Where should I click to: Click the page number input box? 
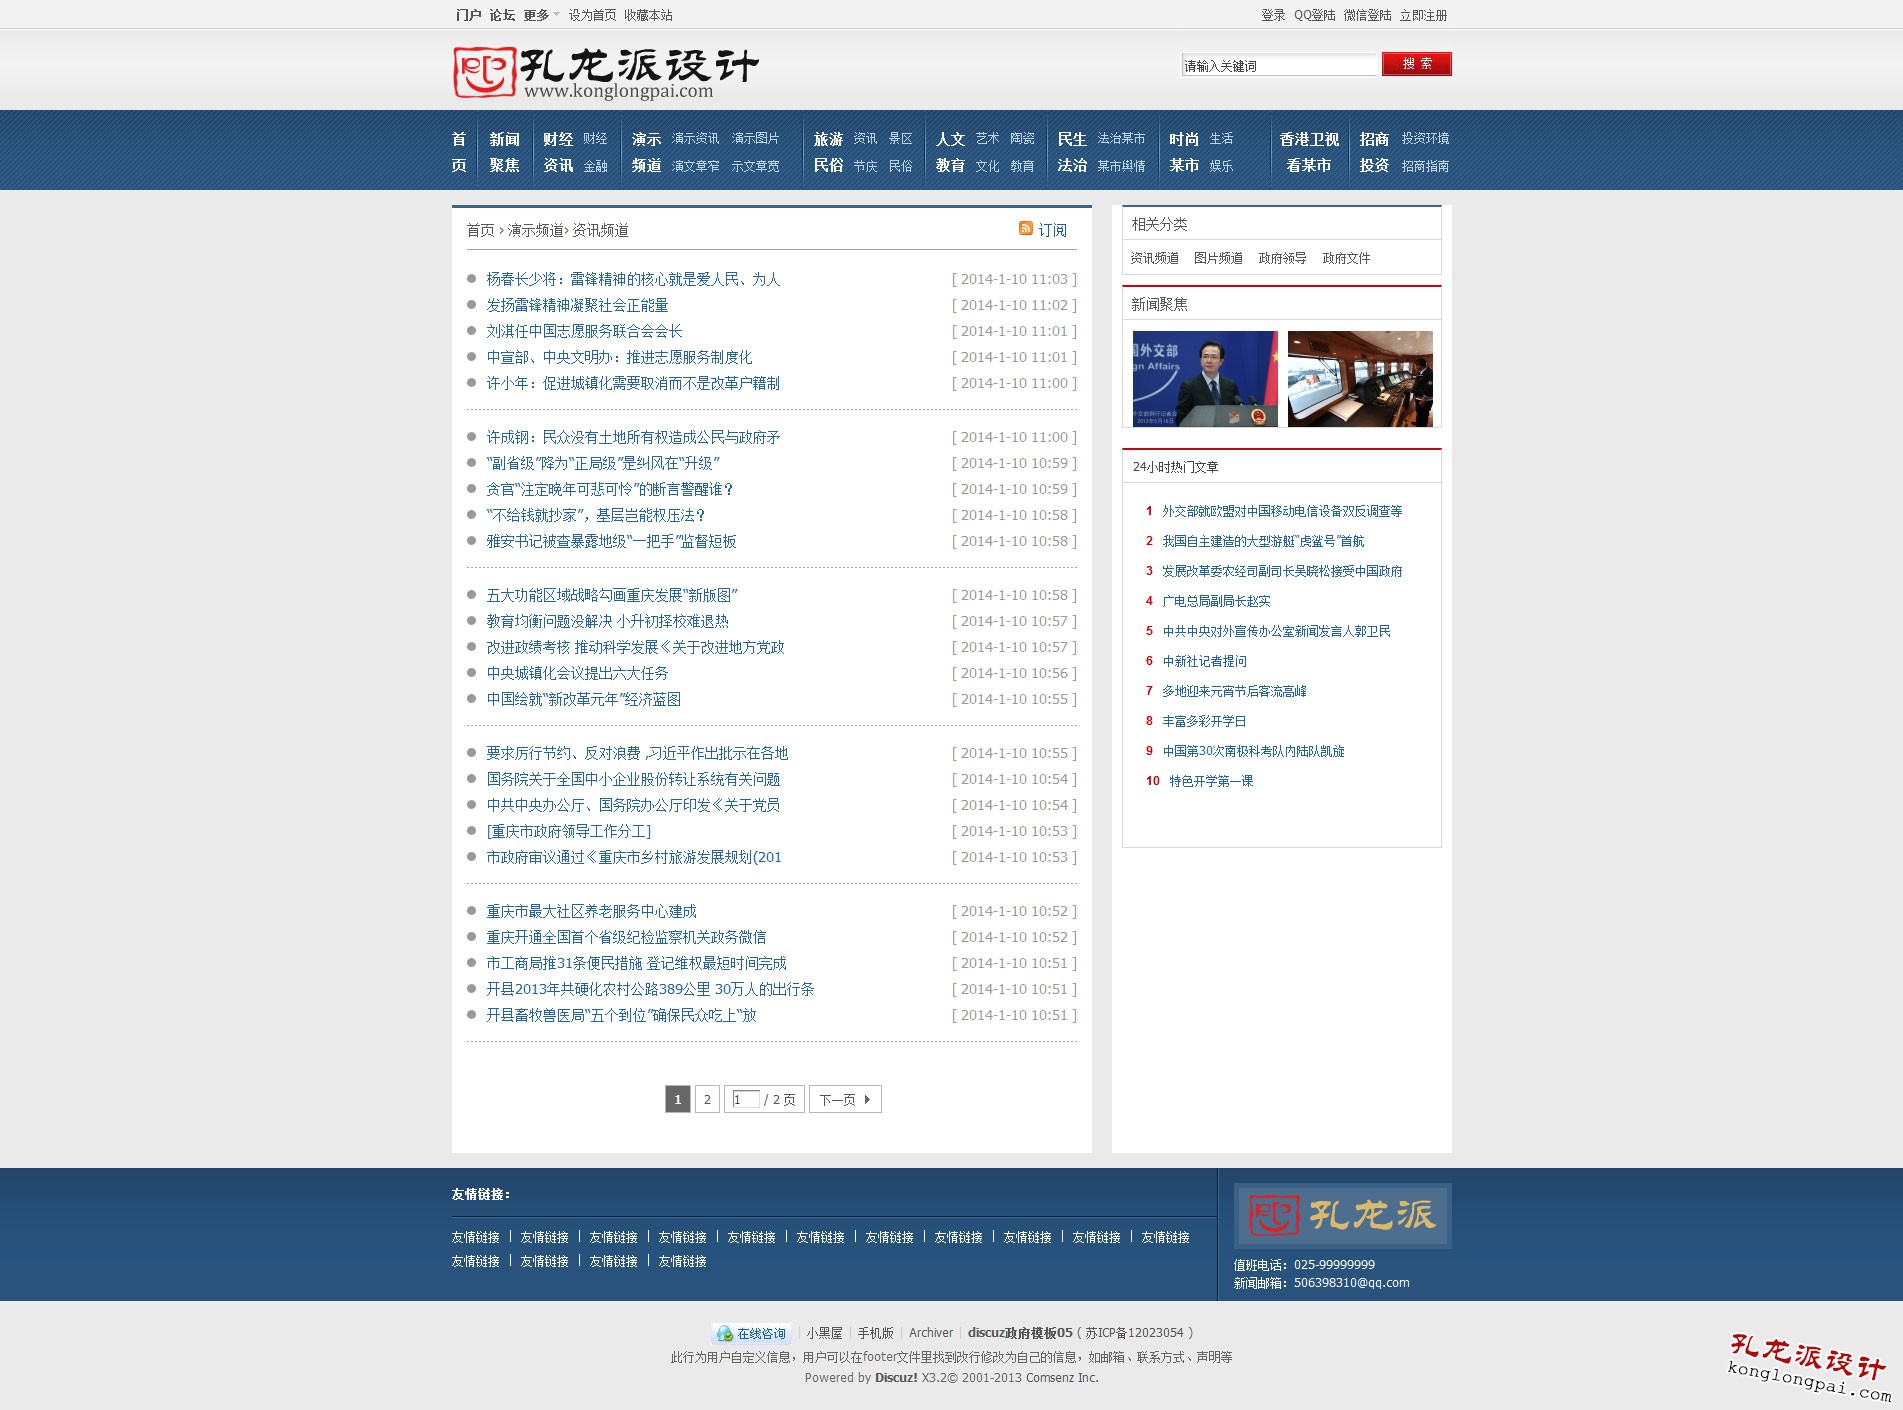746,1099
